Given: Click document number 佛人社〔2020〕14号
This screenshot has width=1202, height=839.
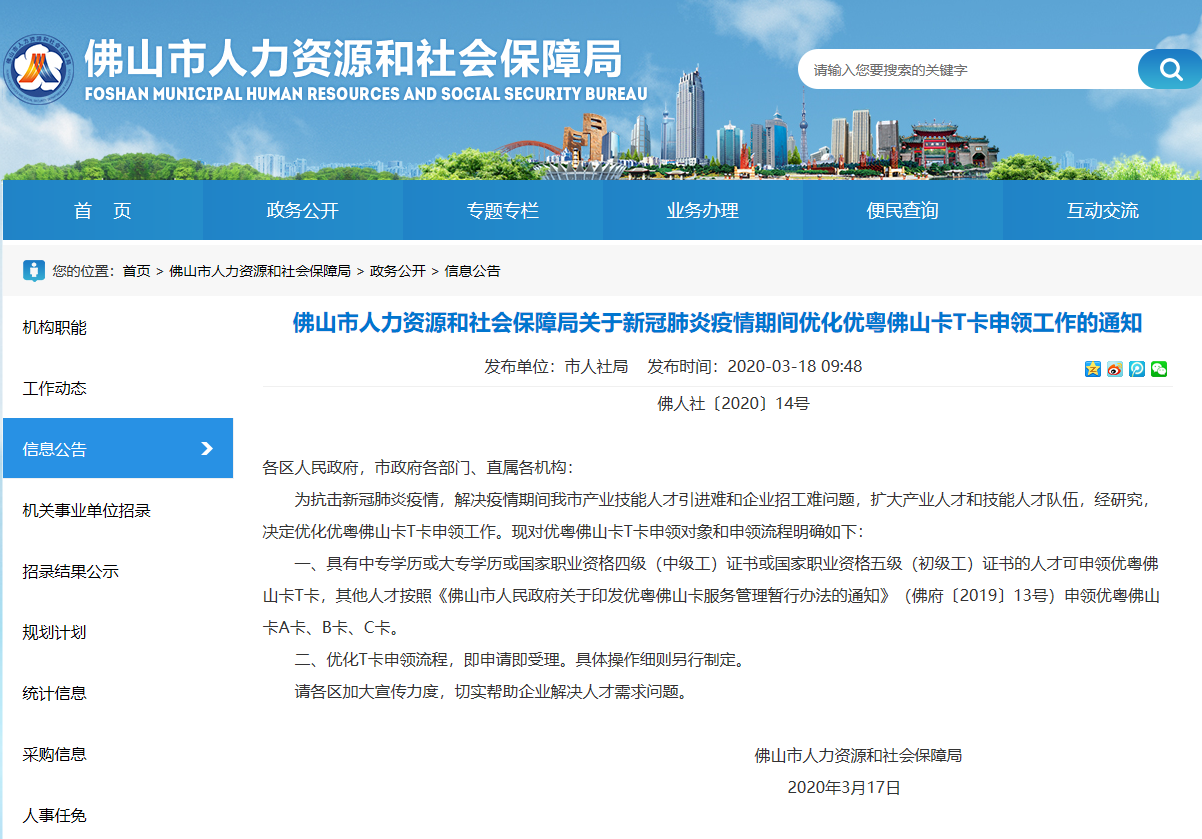Looking at the screenshot, I should [x=733, y=404].
